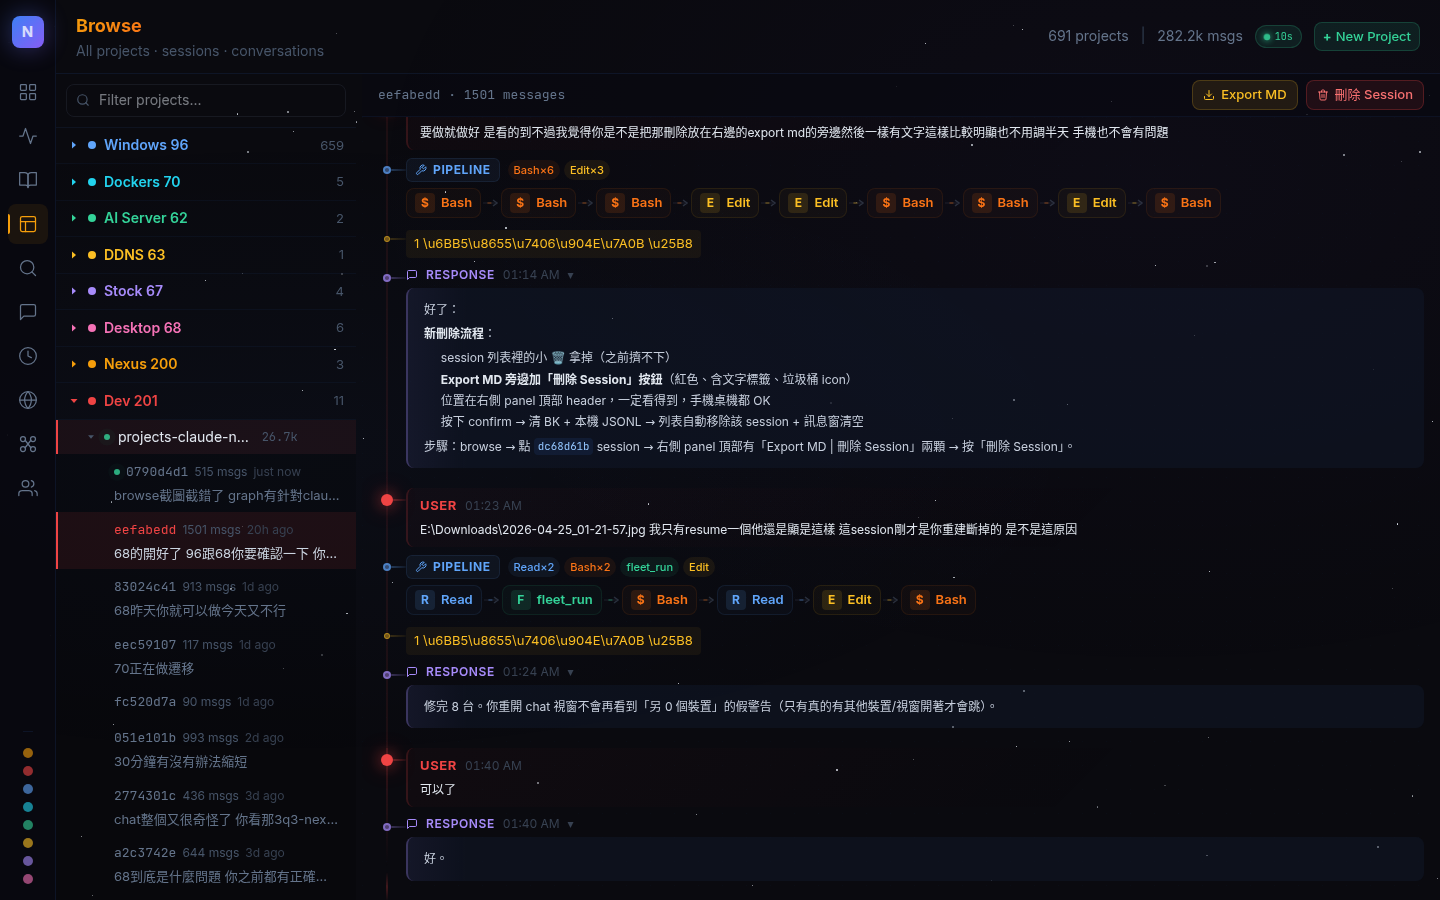Image resolution: width=1440 pixels, height=900 pixels.
Task: Select the Bash×6 summary tag
Action: [x=533, y=170]
